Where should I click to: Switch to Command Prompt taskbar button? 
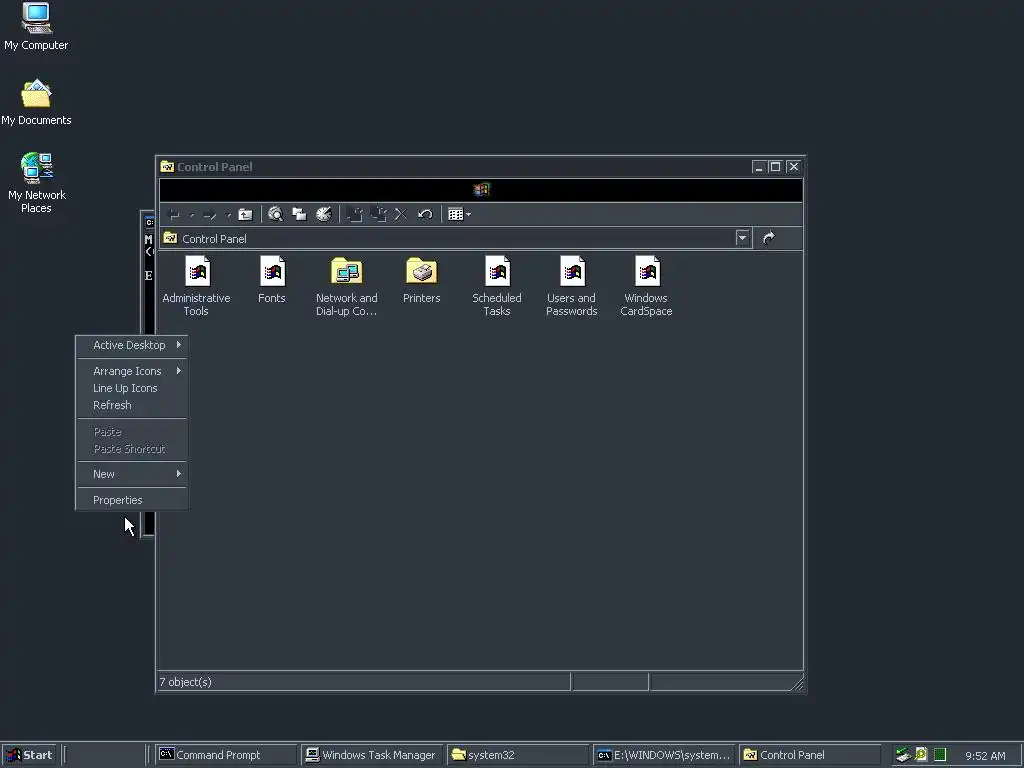226,755
